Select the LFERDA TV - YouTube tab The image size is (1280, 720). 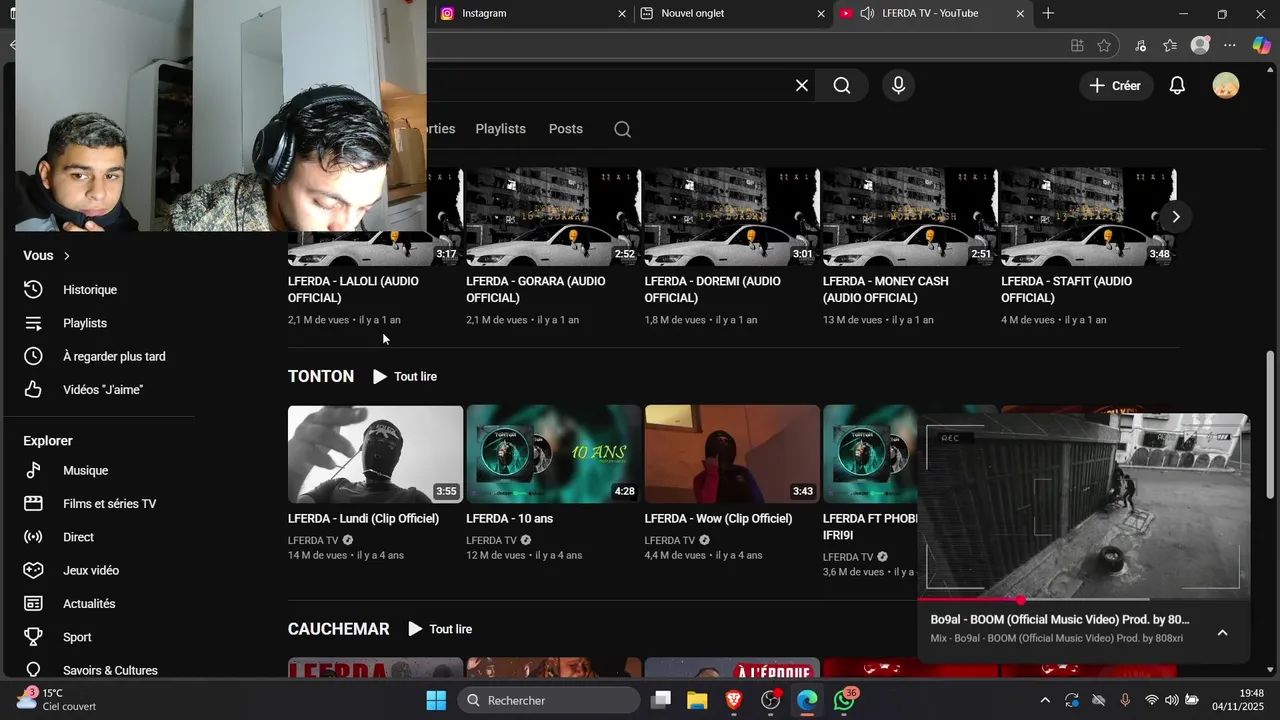click(x=932, y=13)
